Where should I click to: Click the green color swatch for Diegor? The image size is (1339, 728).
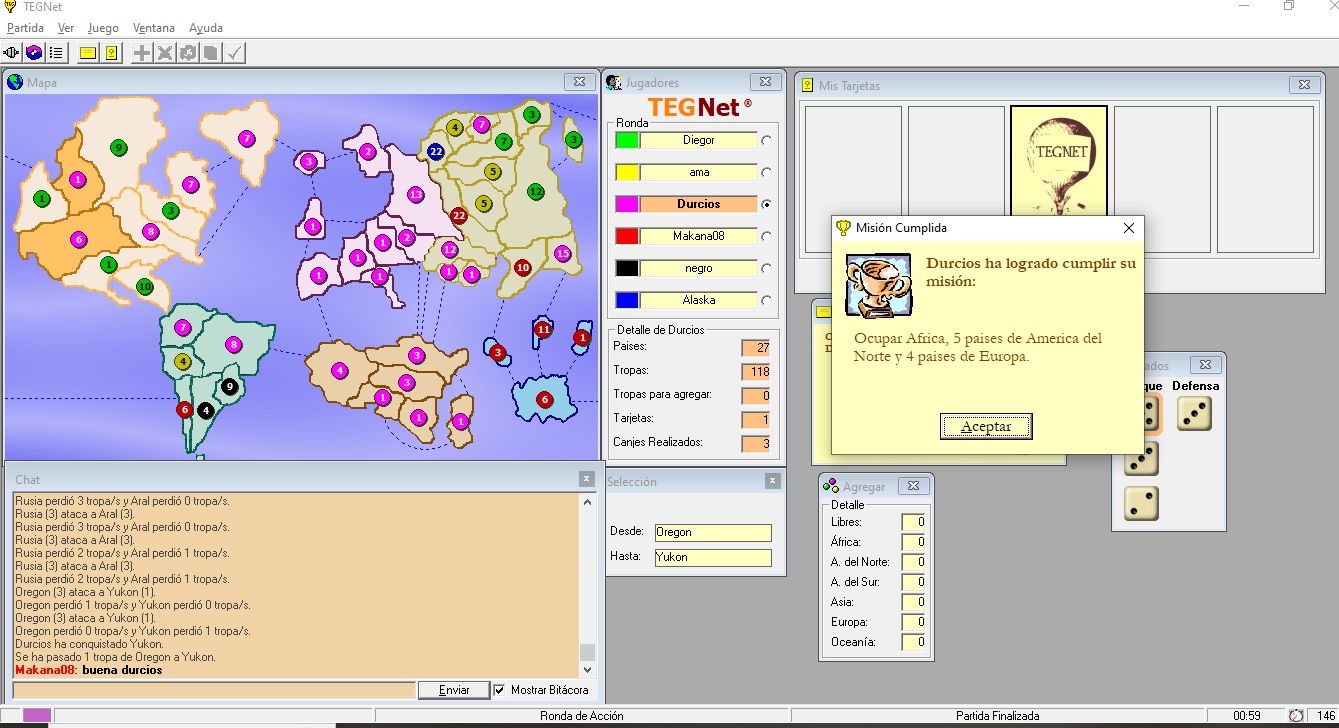tap(627, 140)
